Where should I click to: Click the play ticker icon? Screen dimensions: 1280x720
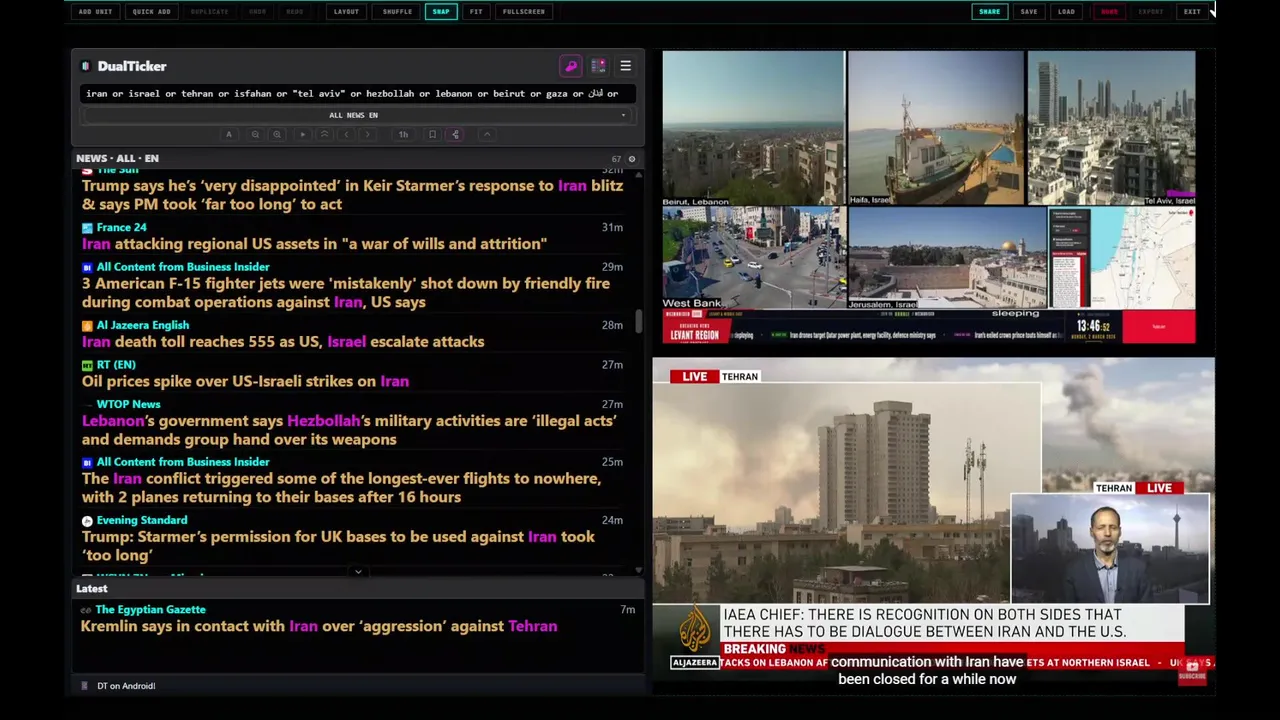tap(302, 135)
